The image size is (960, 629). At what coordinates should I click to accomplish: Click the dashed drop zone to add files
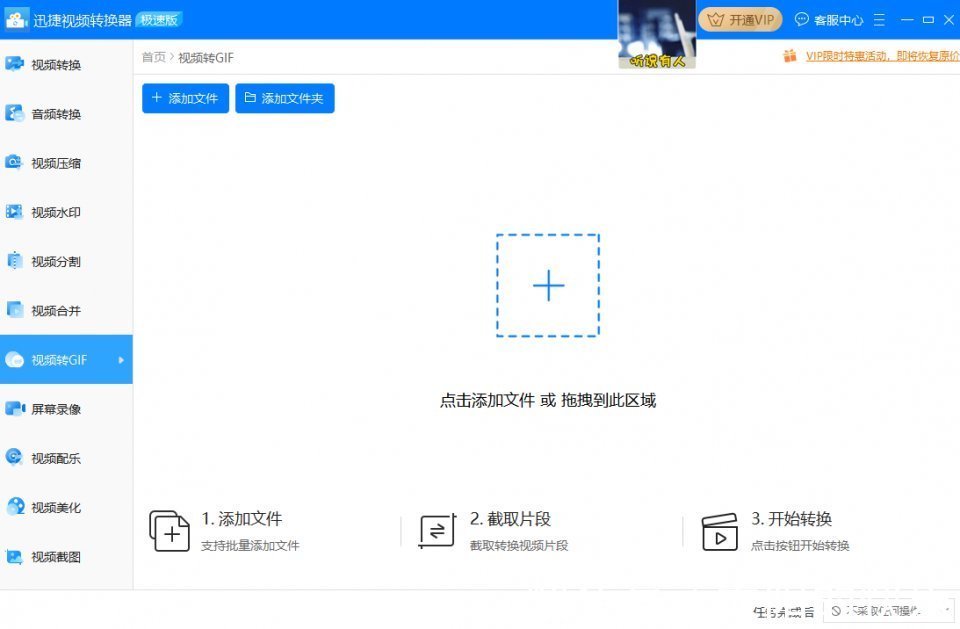tap(548, 286)
